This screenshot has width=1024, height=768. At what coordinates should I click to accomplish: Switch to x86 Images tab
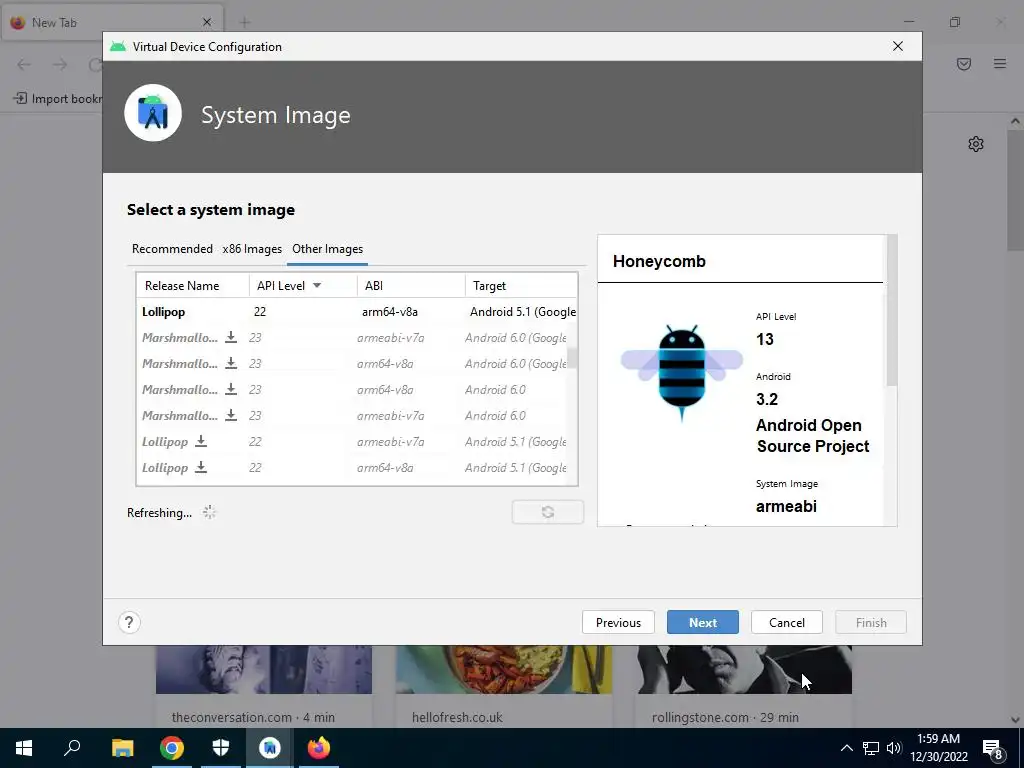[252, 249]
